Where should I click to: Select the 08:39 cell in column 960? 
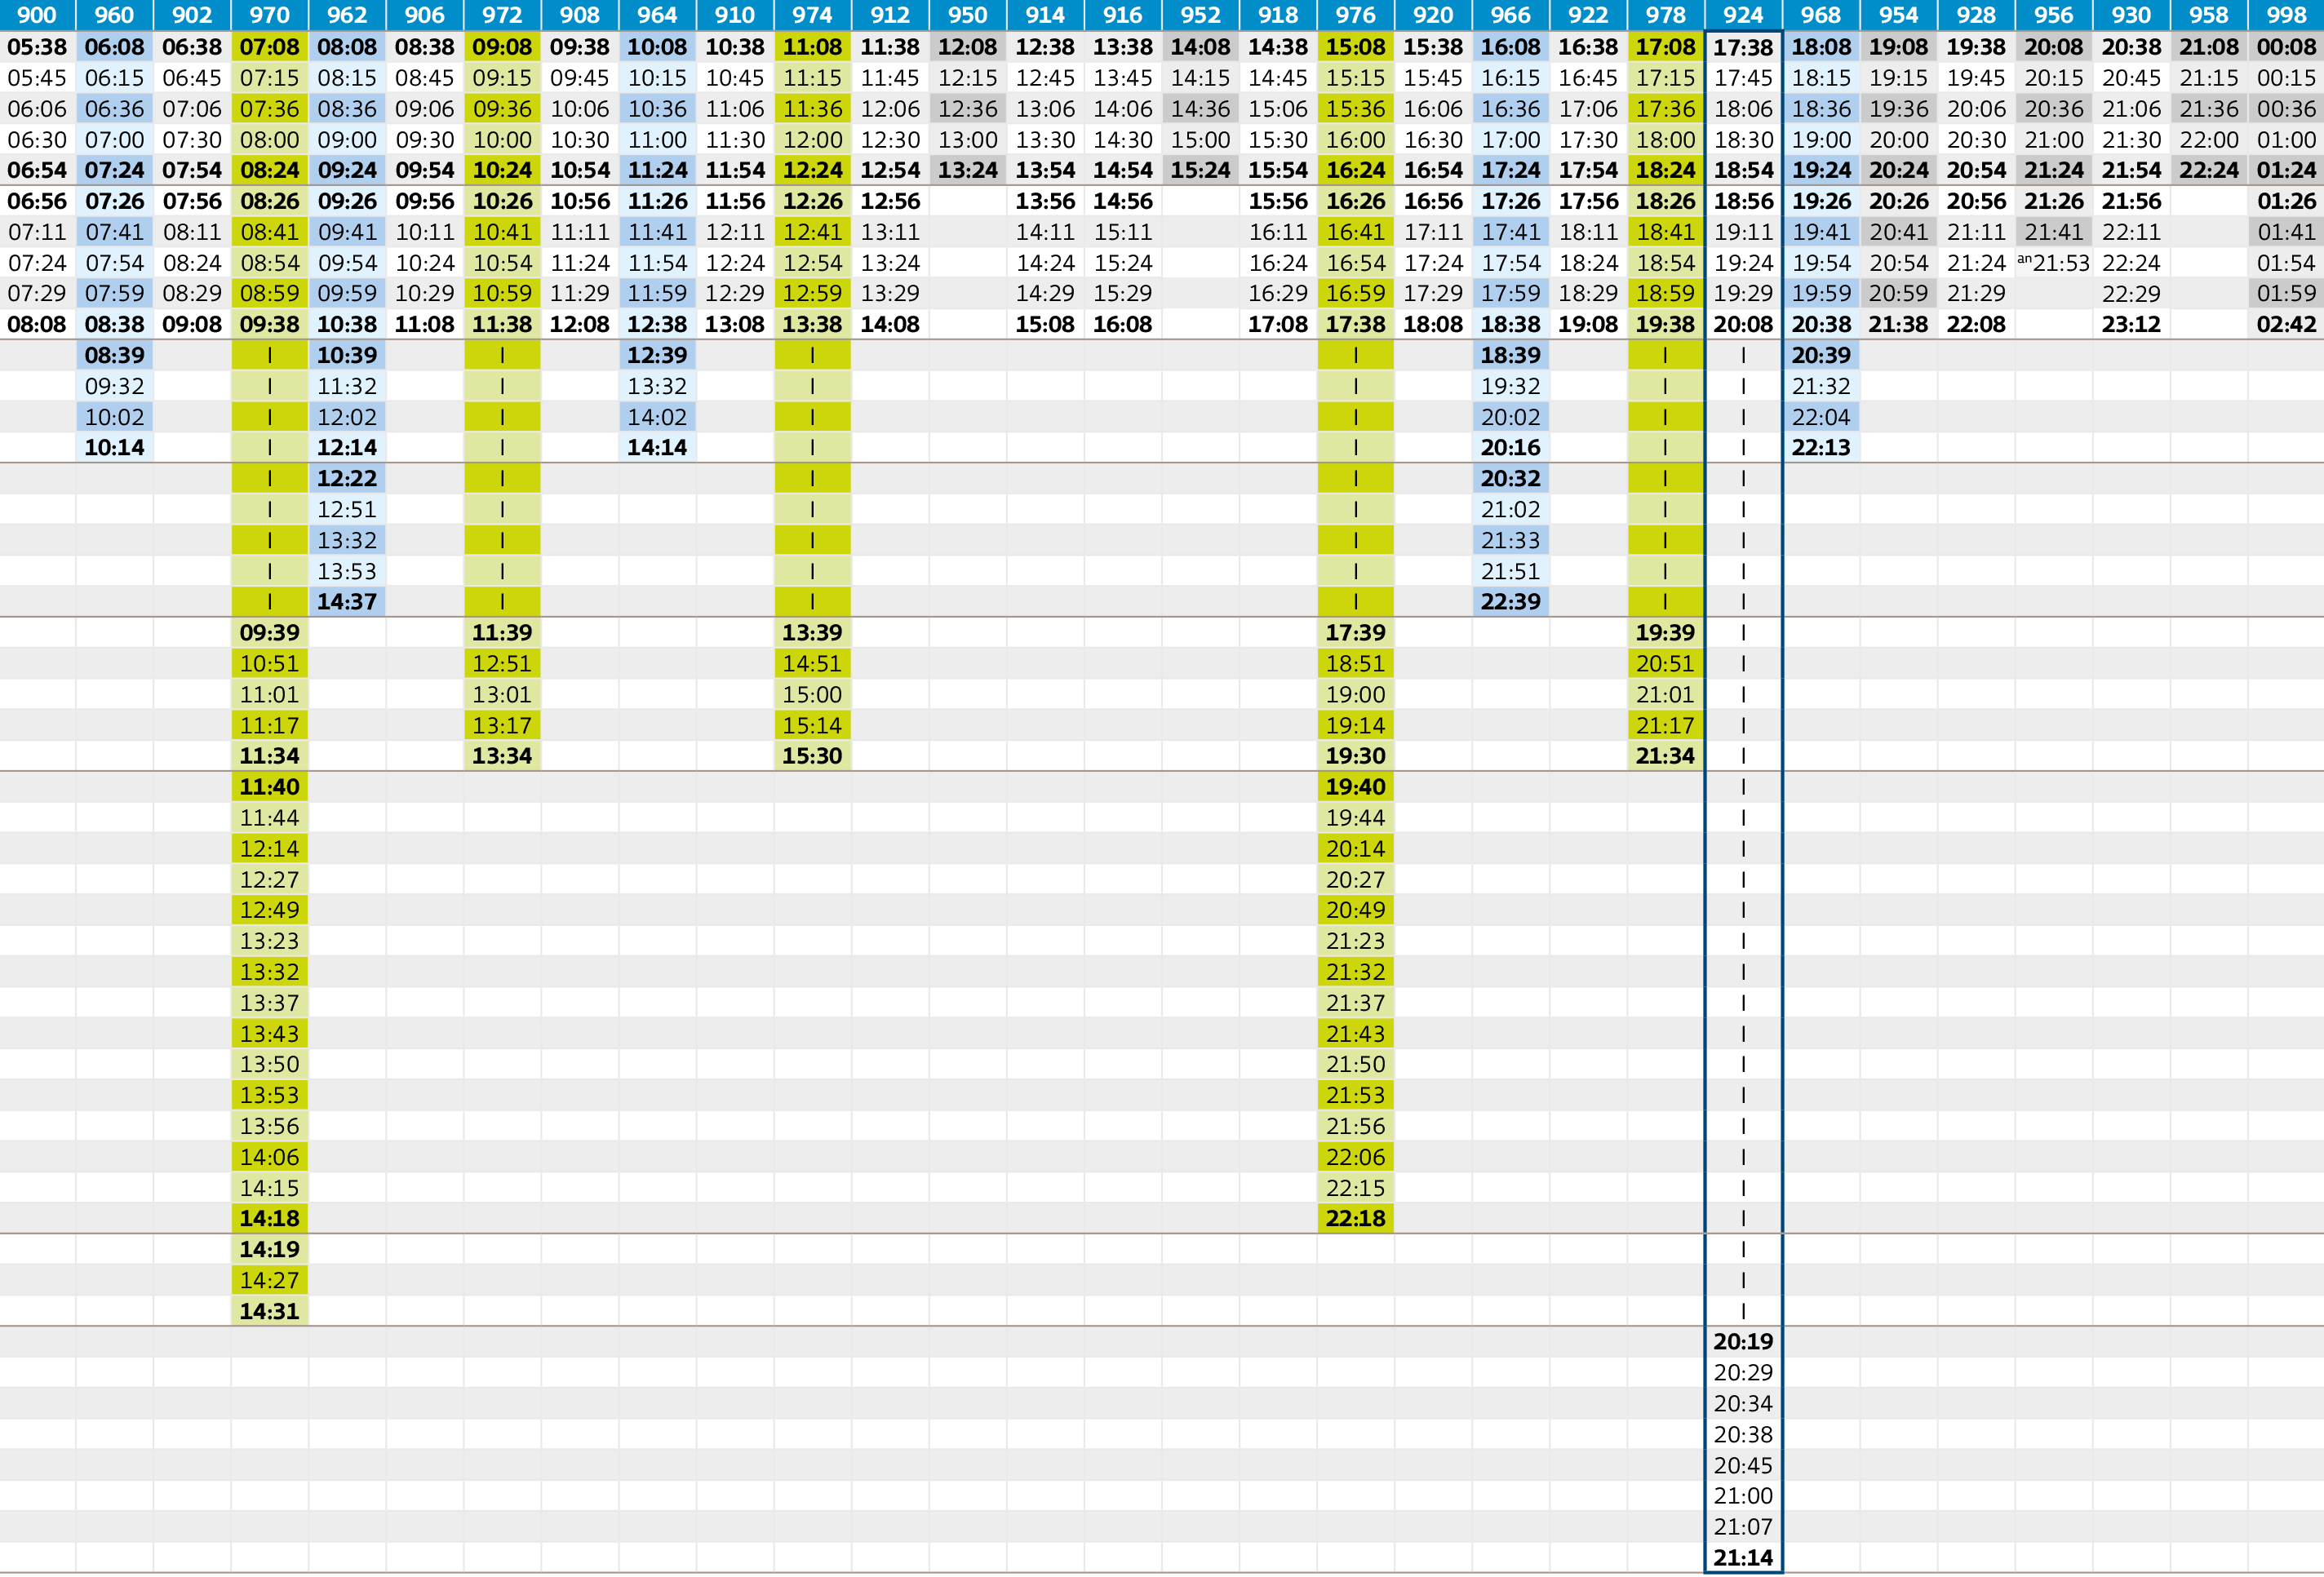(x=115, y=355)
